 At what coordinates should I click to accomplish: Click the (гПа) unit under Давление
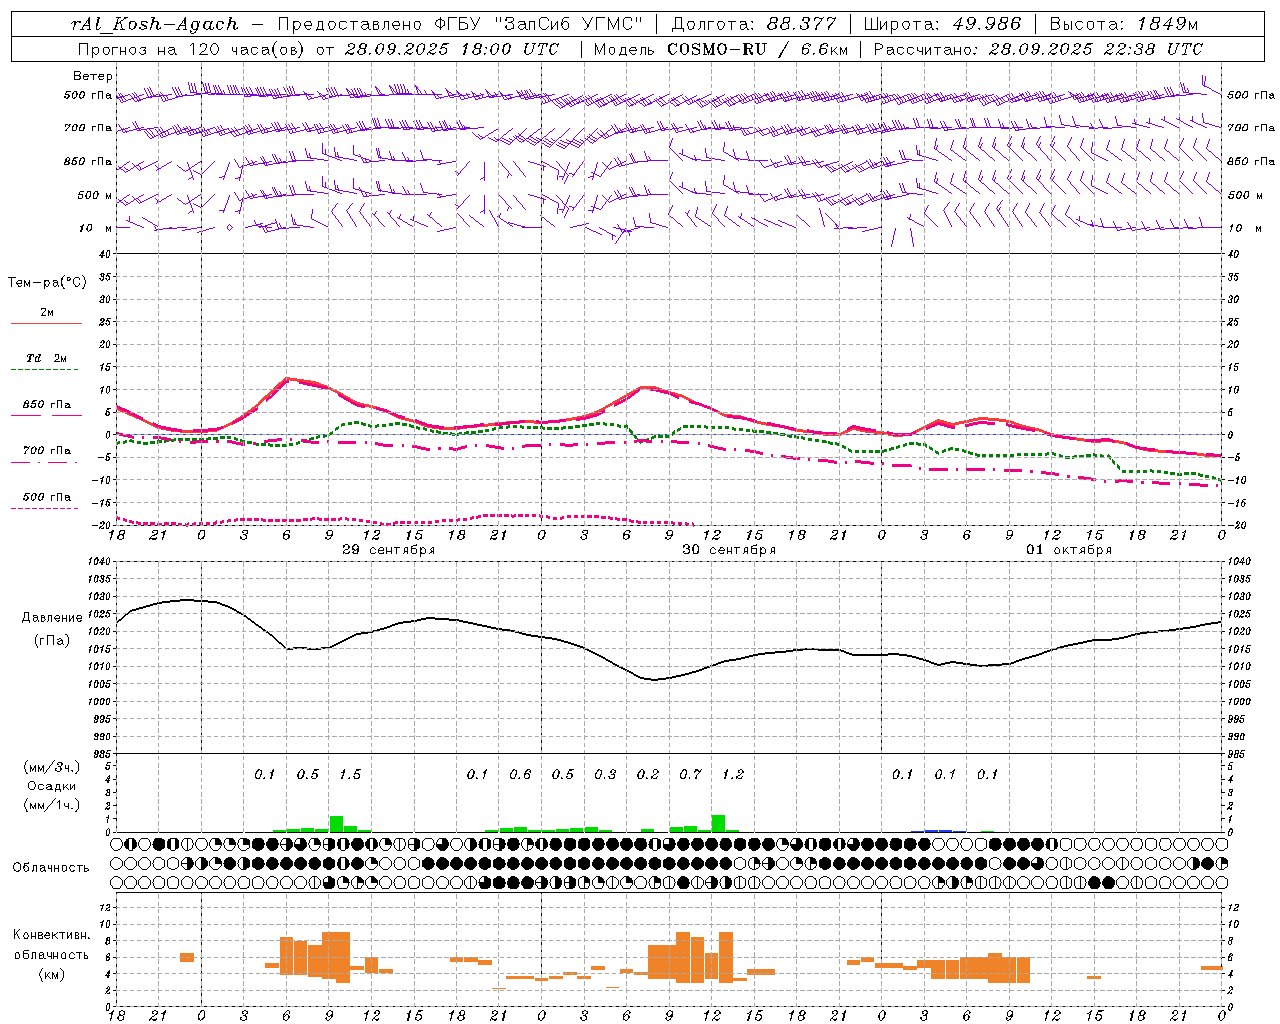(x=52, y=641)
